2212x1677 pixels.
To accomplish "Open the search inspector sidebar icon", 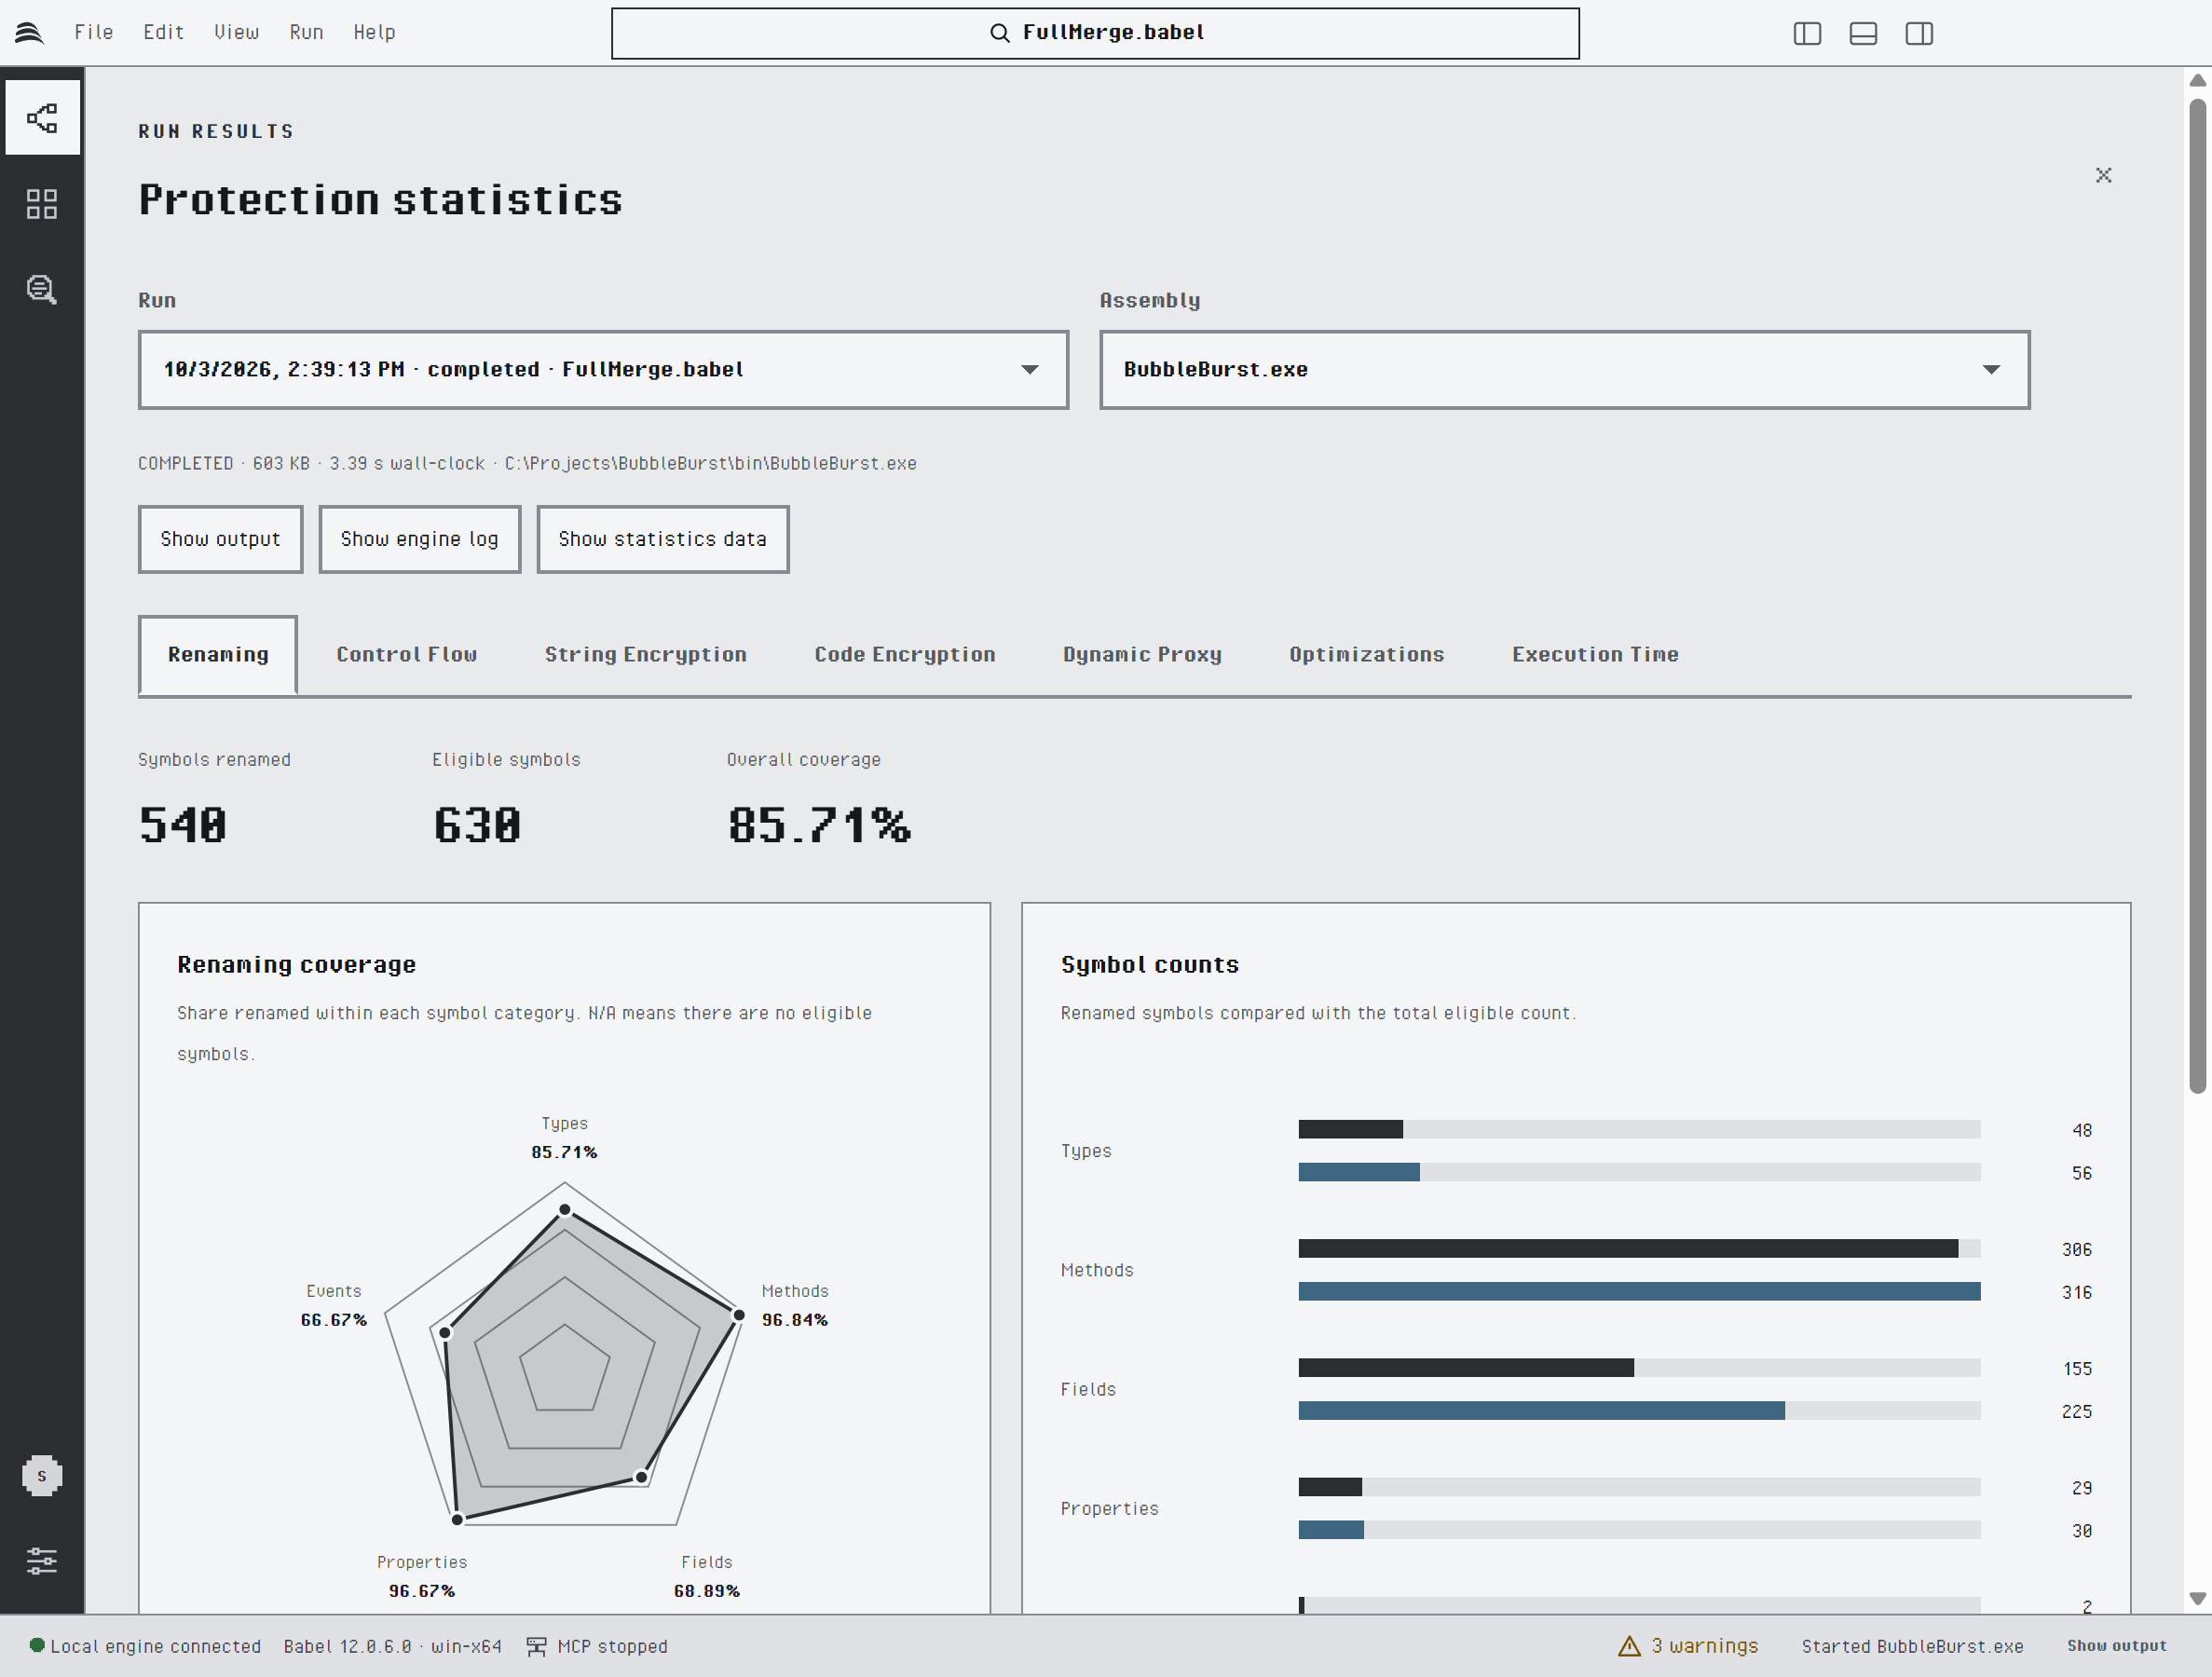I will click(42, 290).
